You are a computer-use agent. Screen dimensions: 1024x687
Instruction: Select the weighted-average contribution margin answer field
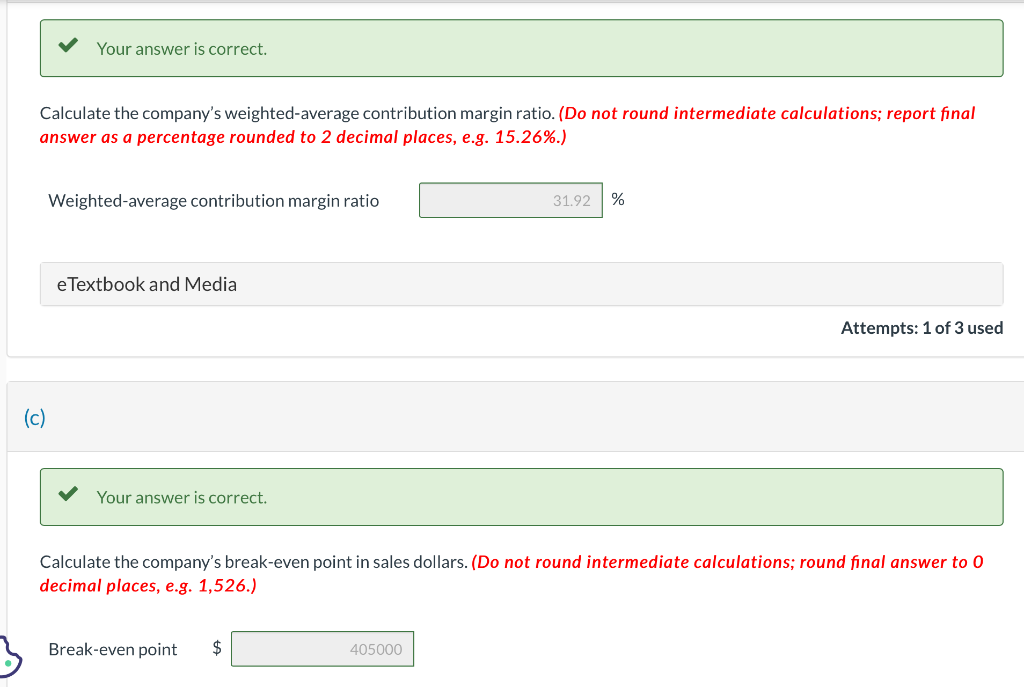(x=510, y=199)
